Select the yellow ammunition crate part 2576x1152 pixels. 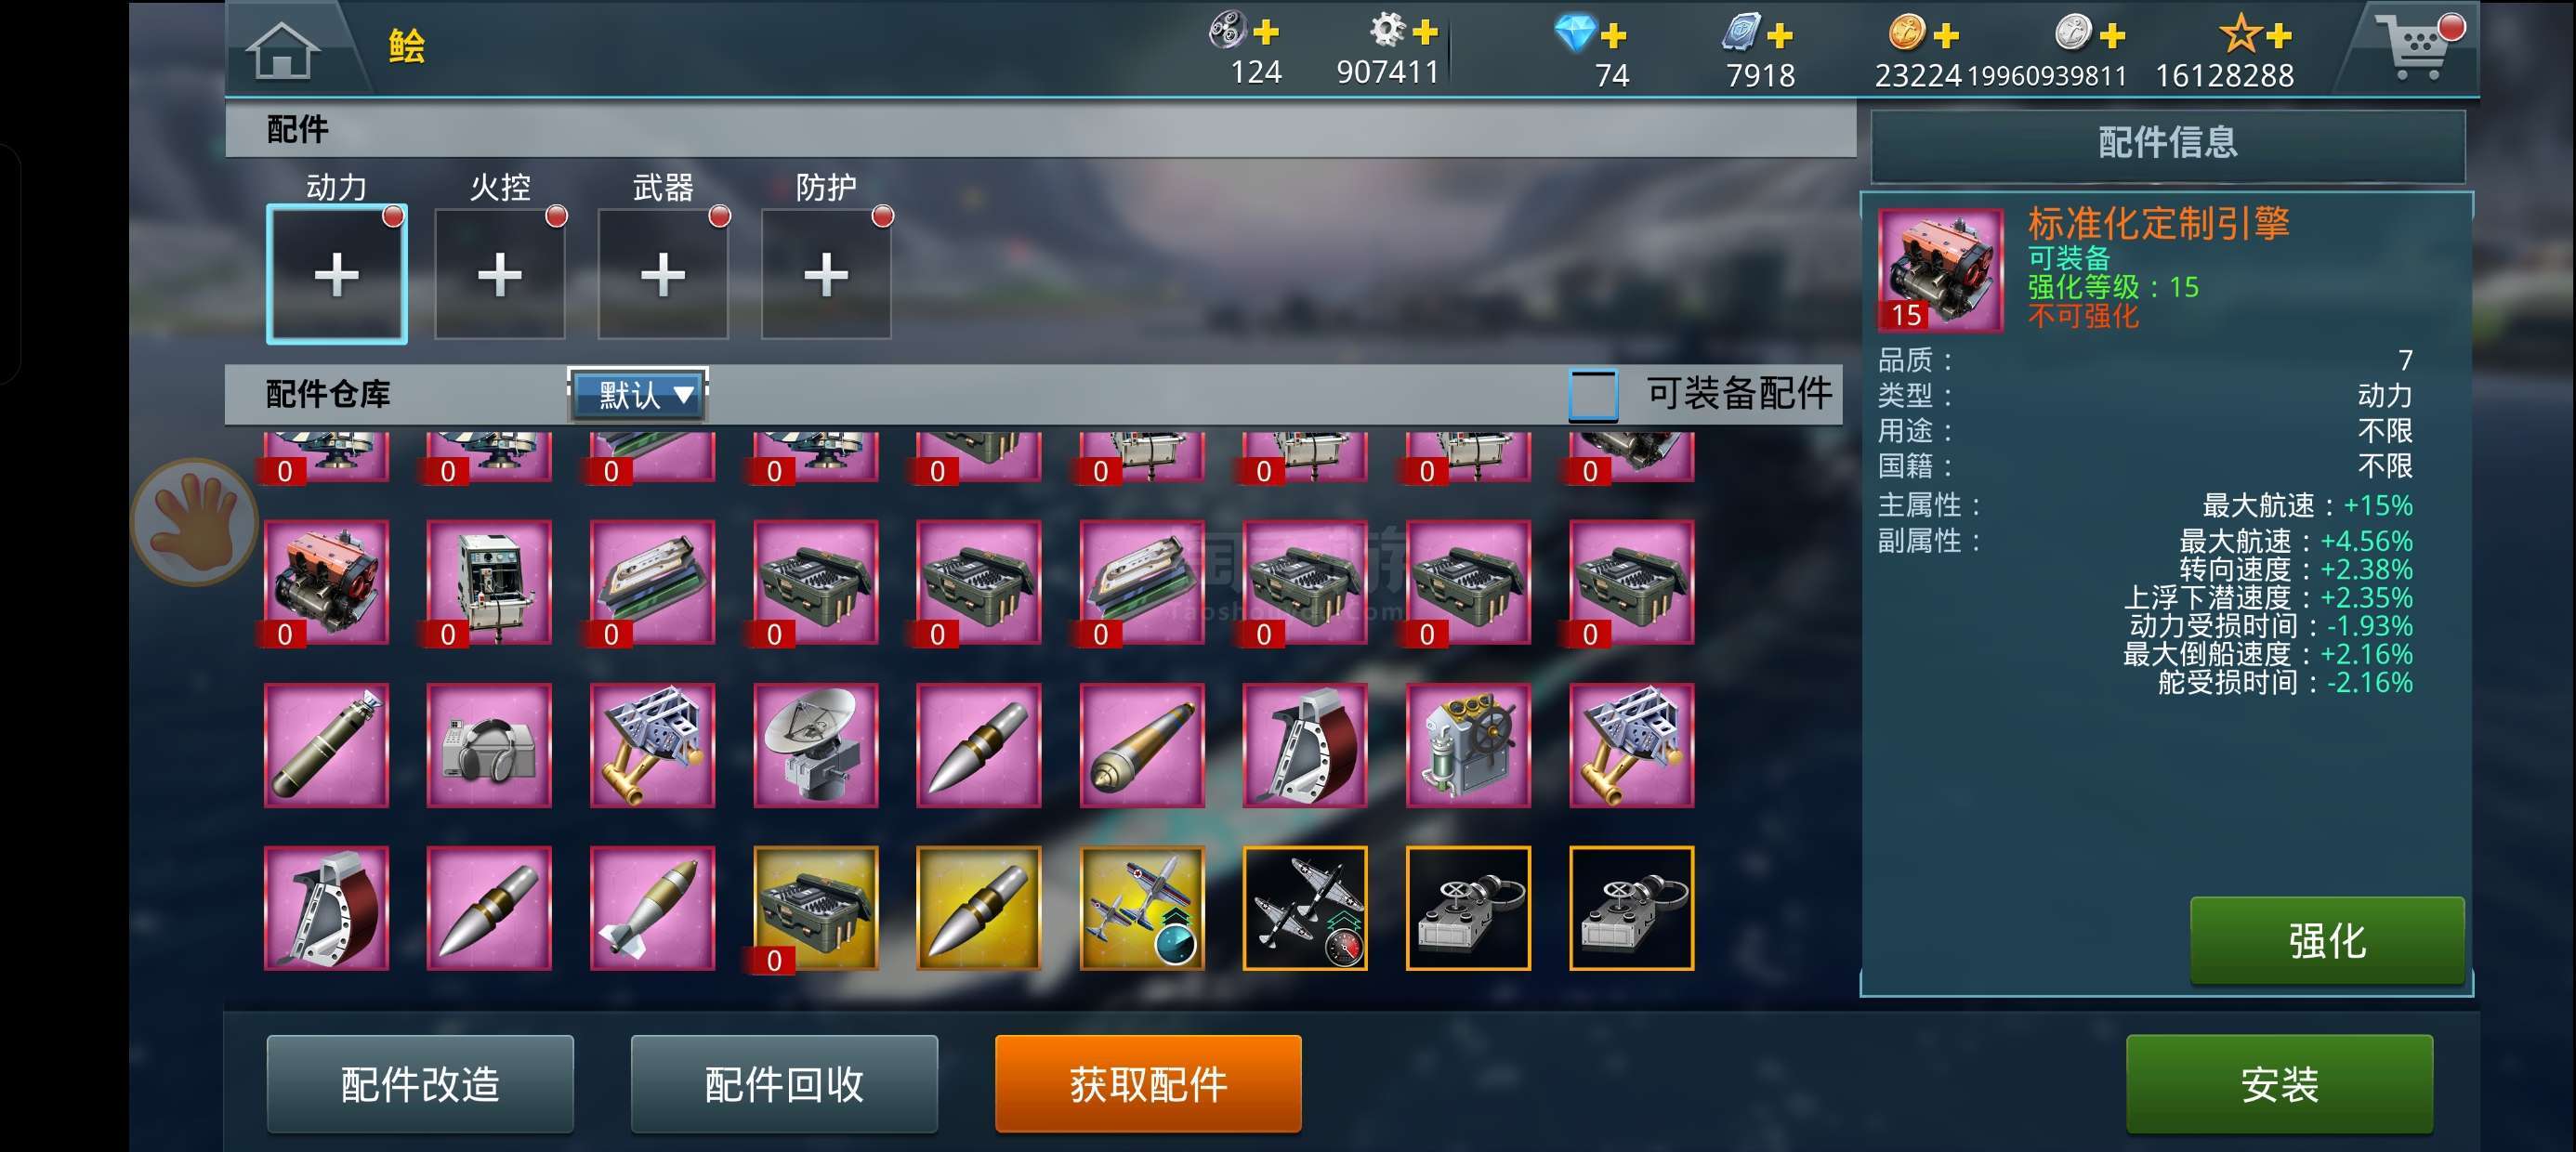(x=815, y=908)
